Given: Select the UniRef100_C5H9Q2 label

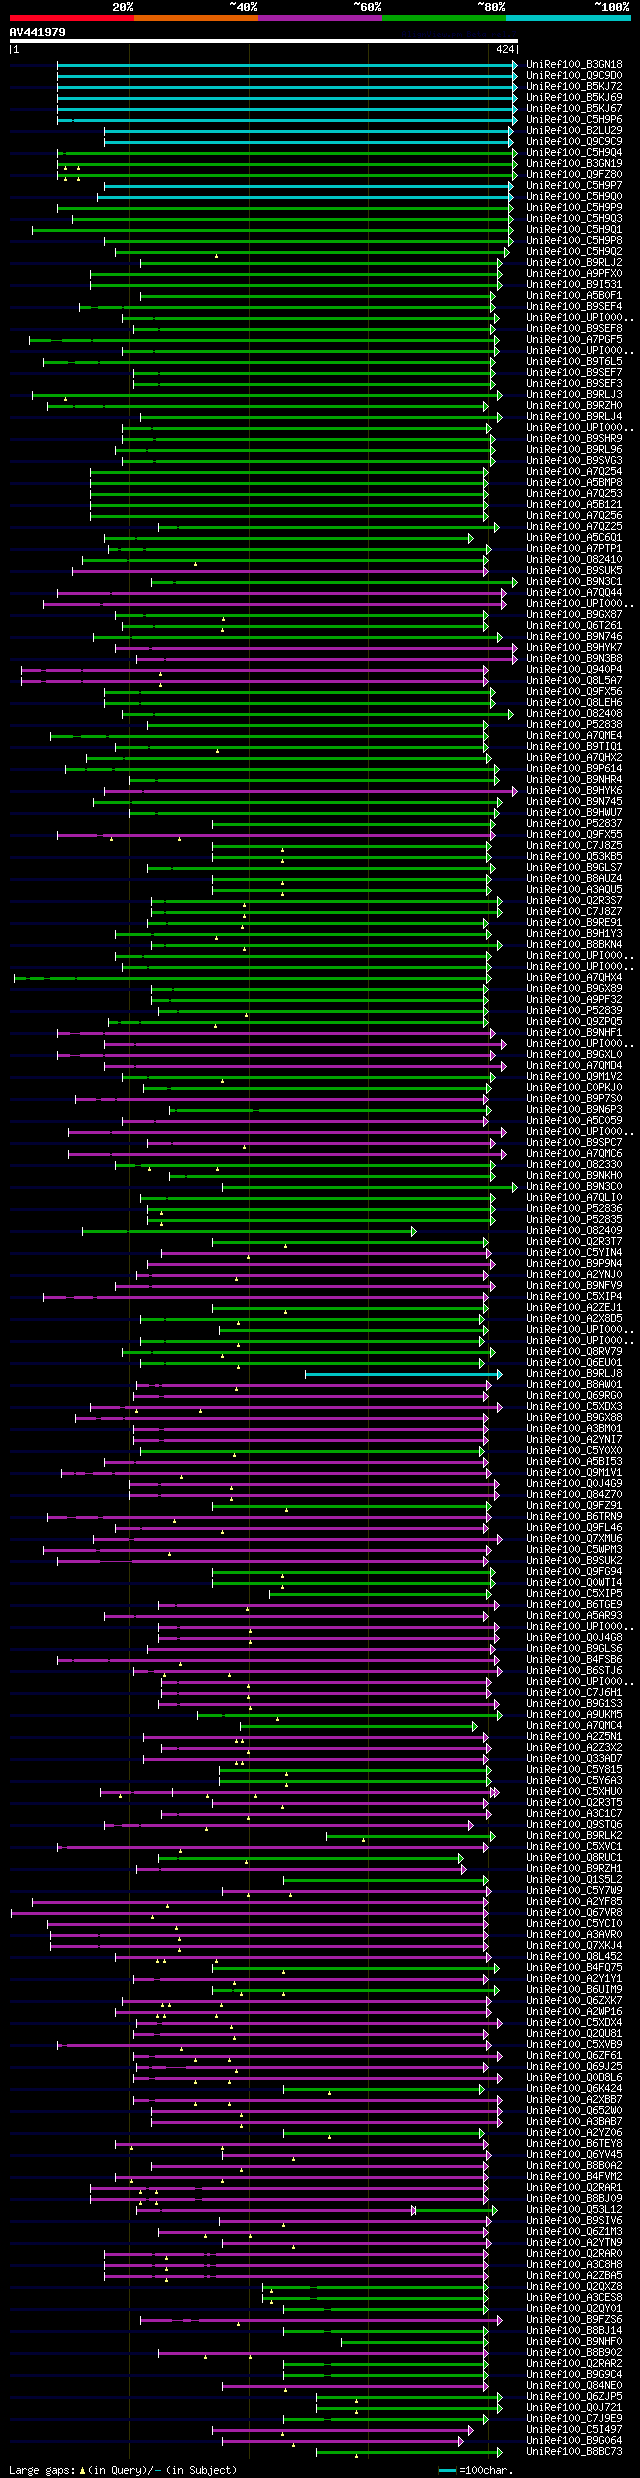Looking at the screenshot, I should click(574, 252).
